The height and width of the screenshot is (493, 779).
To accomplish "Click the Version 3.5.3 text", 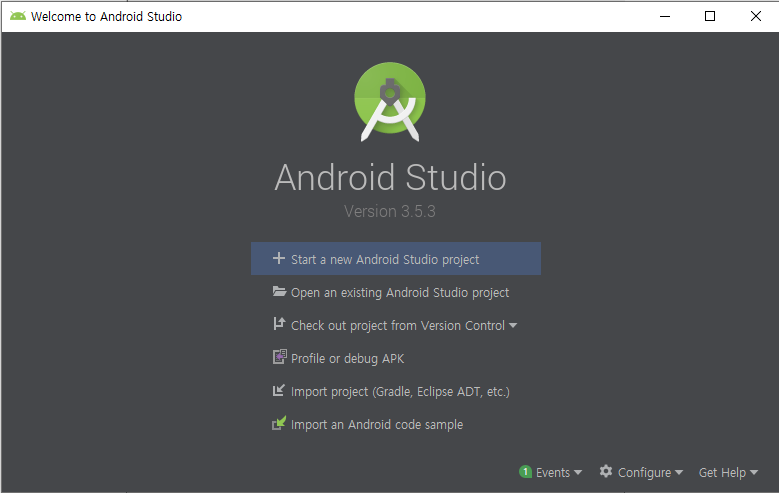I will pos(390,211).
